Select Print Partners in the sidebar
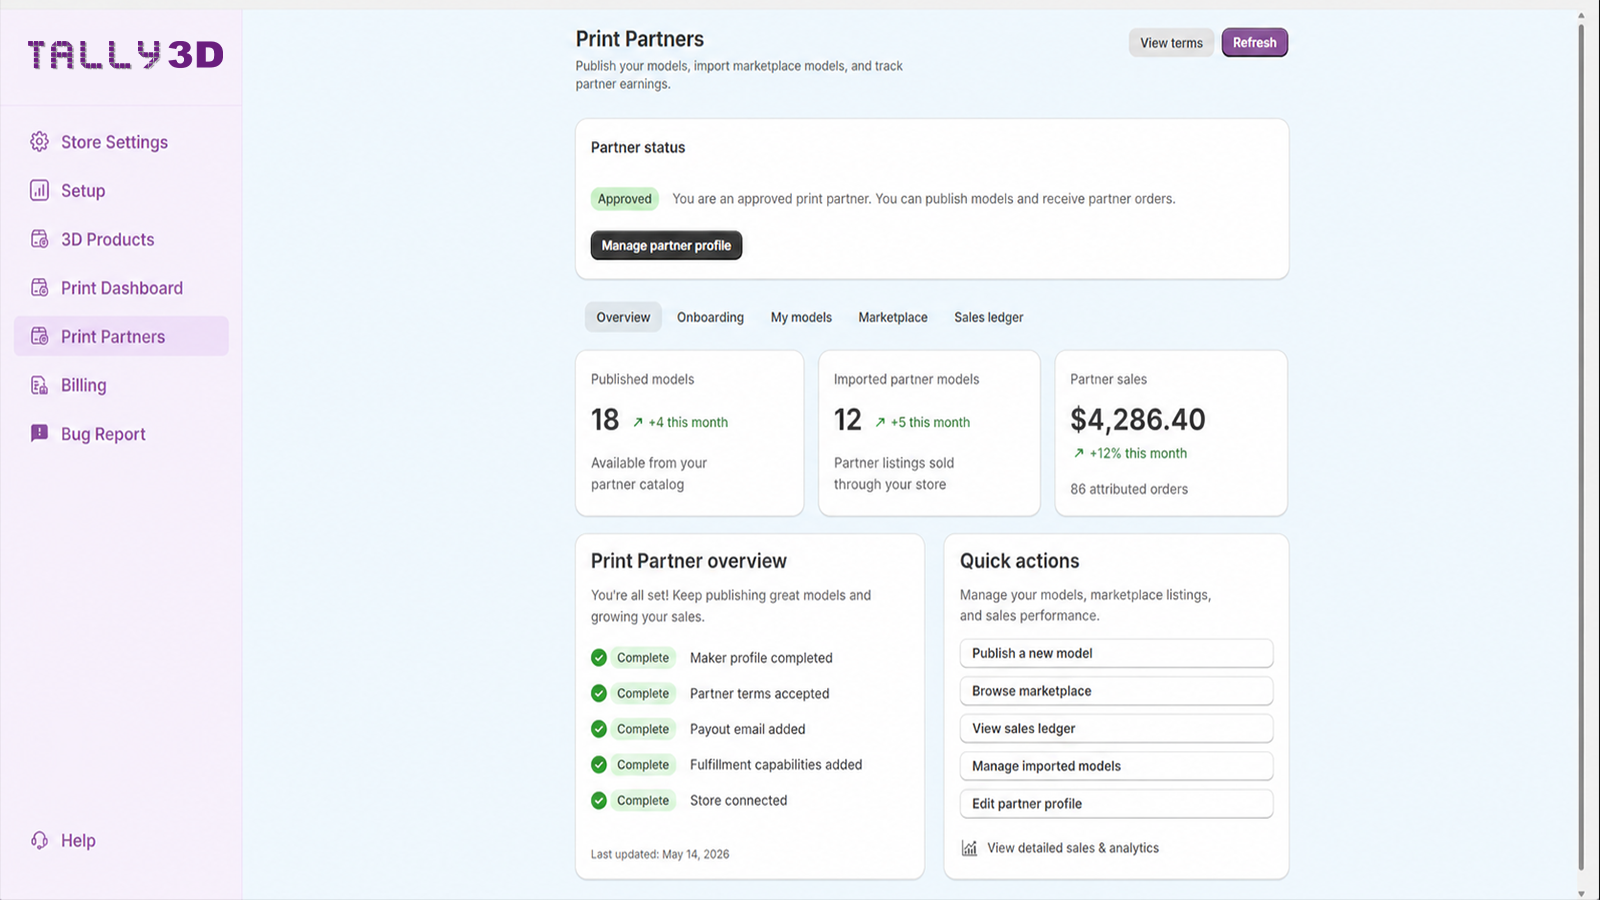 pos(121,336)
